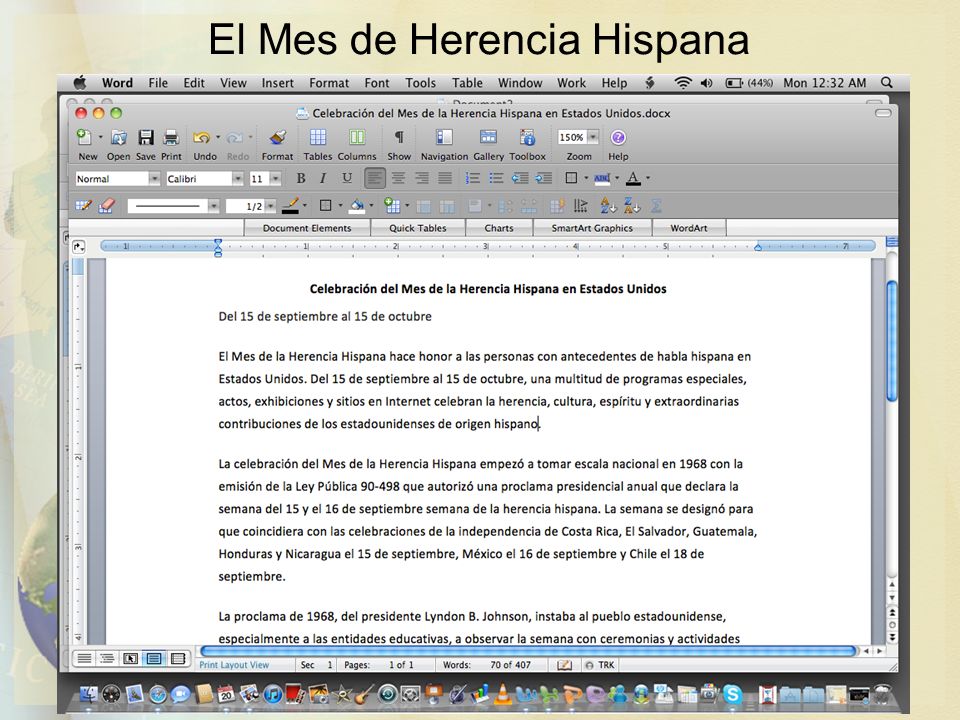Viewport: 960px width, 720px height.
Task: Open the Tables toolbar button
Action: (318, 138)
